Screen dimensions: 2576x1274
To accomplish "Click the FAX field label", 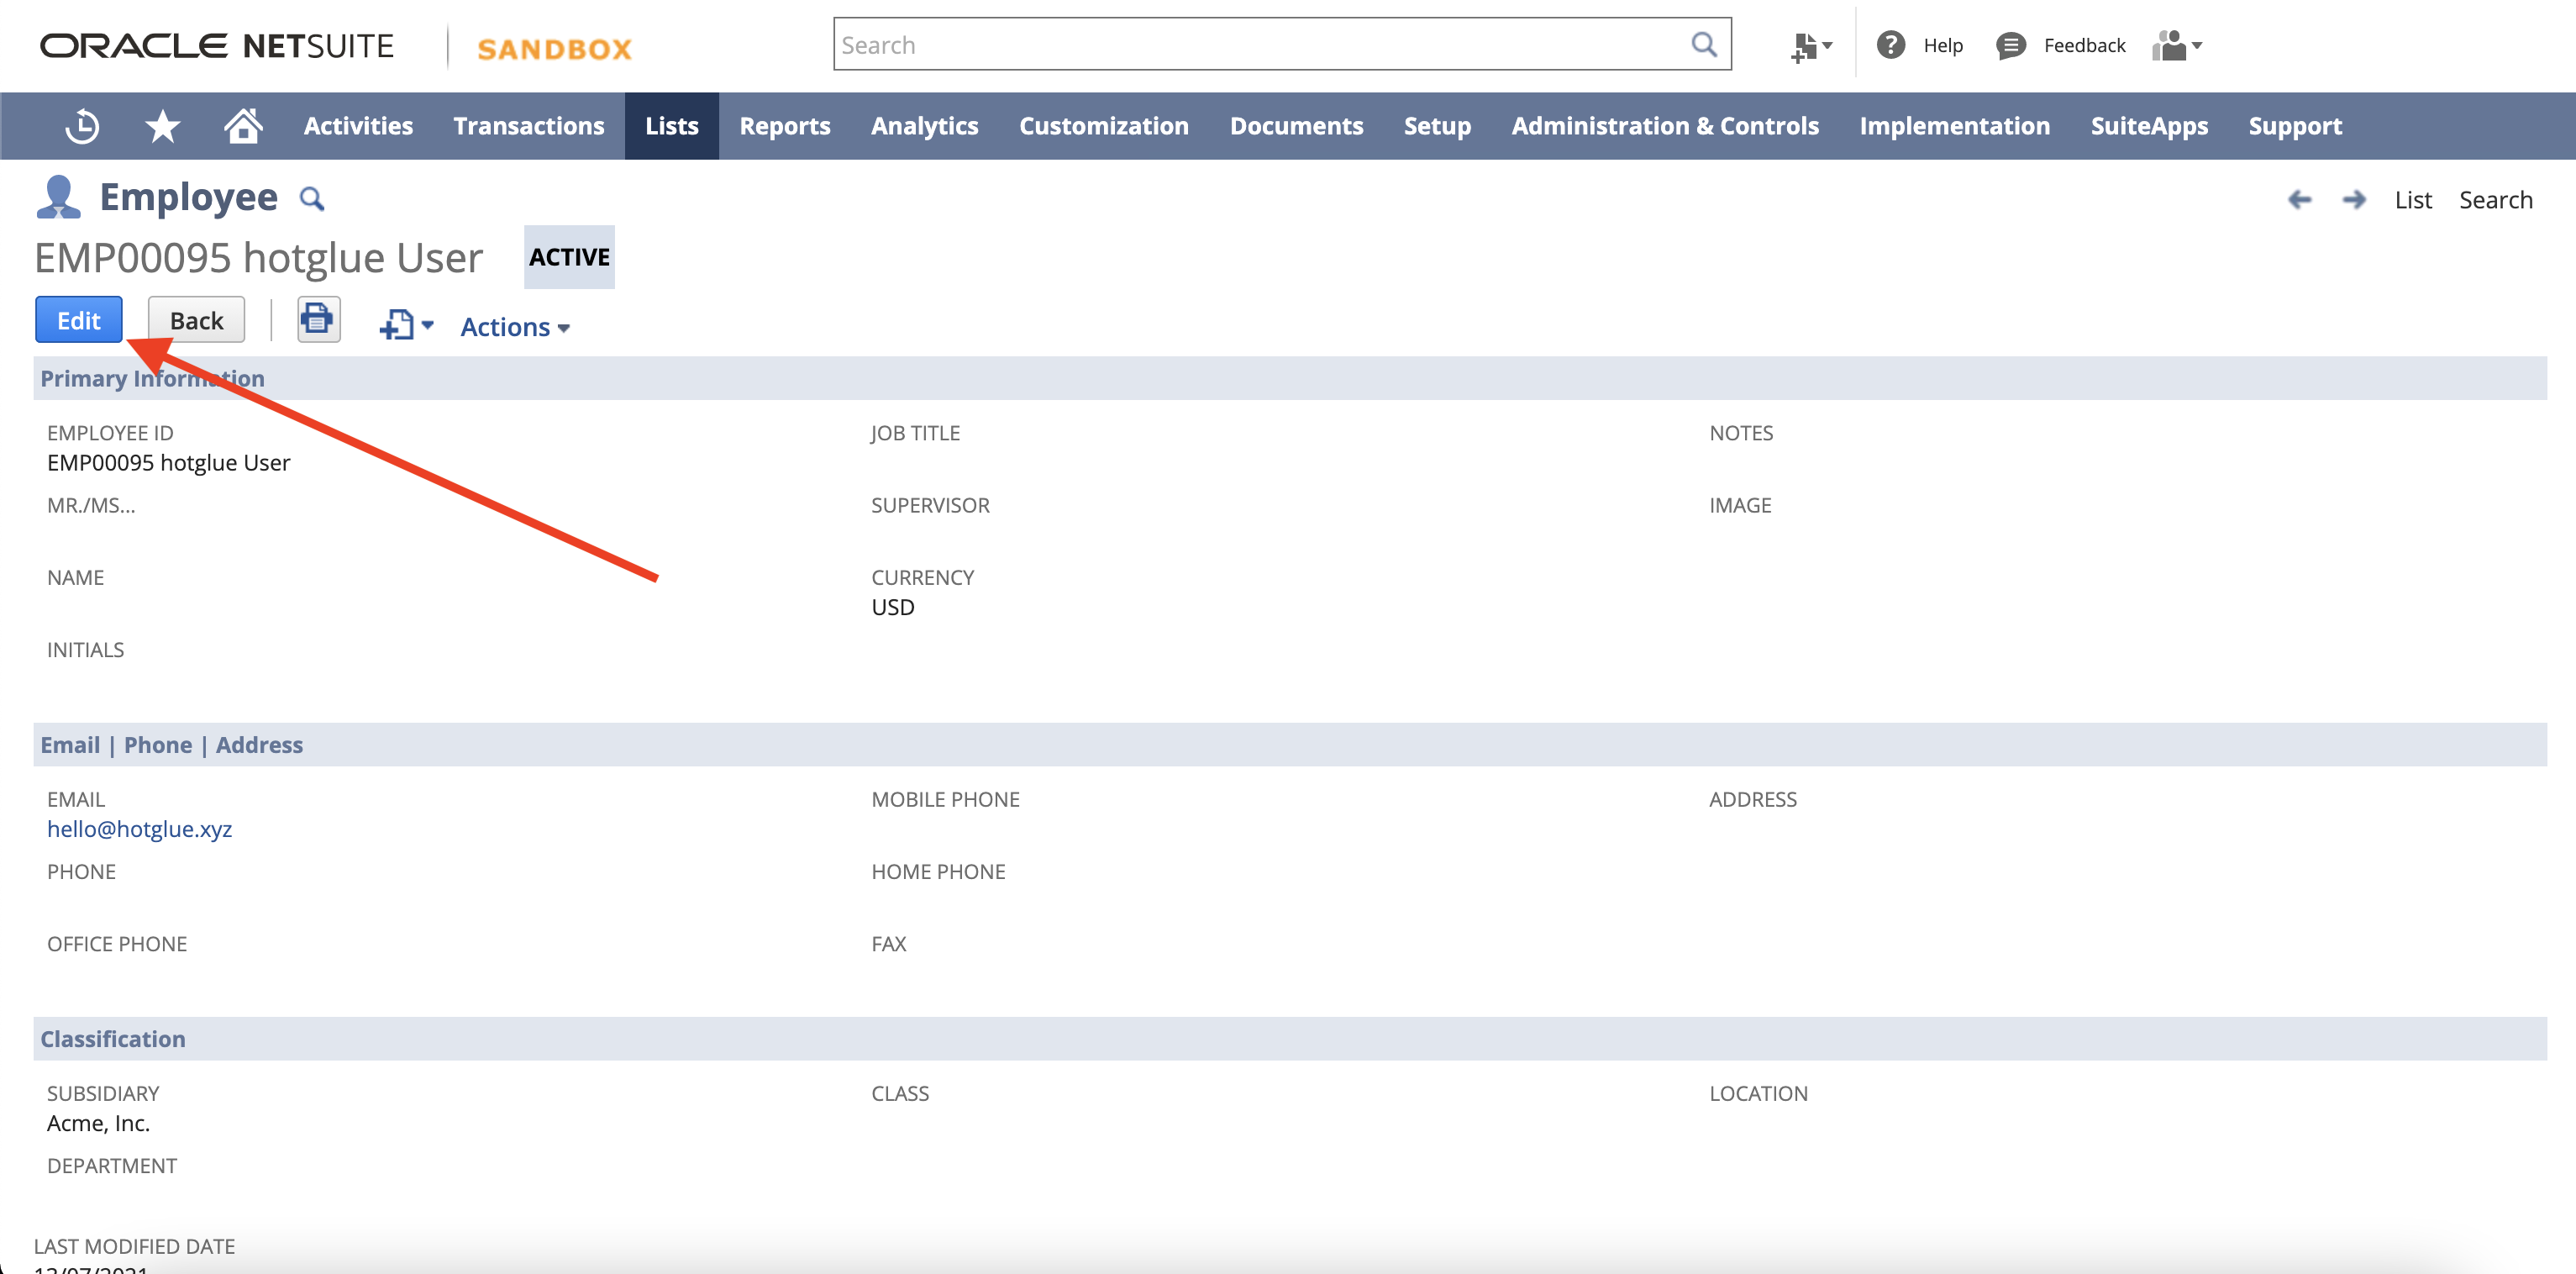I will coord(889,944).
